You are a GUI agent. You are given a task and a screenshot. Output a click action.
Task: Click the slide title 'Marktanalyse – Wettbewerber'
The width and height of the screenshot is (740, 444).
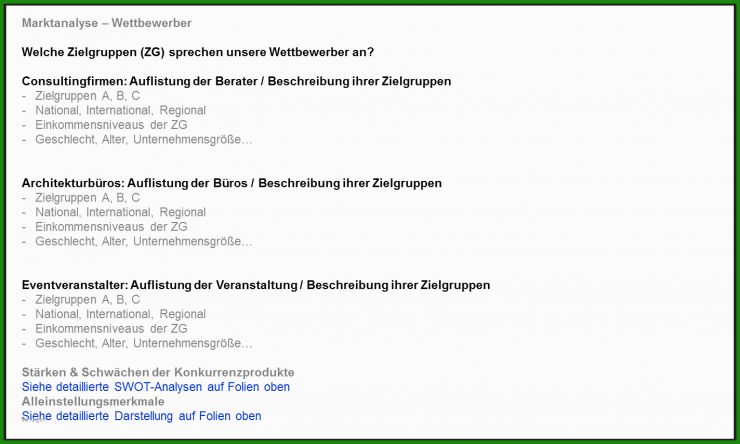[x=107, y=23]
